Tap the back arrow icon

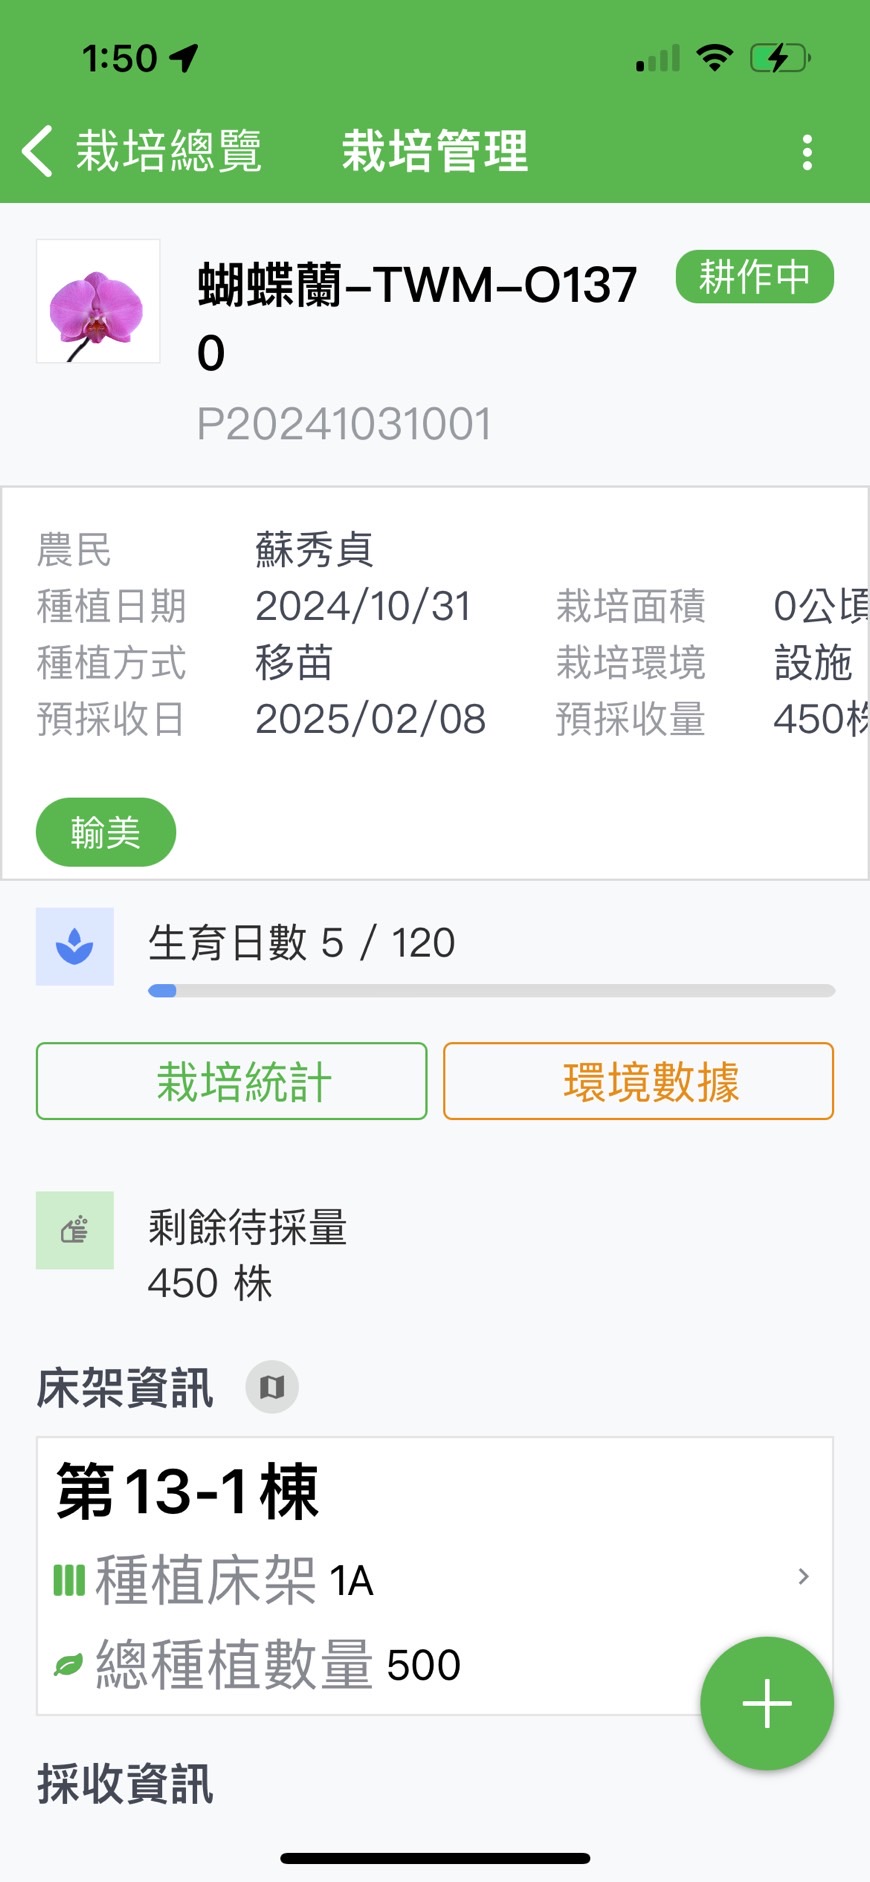38,152
